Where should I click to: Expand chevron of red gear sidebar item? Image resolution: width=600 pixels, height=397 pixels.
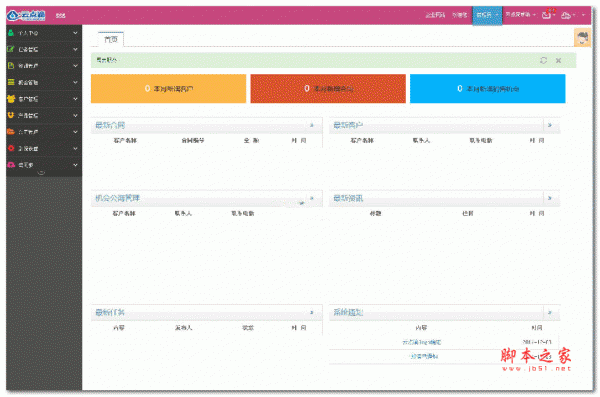pyautogui.click(x=75, y=148)
